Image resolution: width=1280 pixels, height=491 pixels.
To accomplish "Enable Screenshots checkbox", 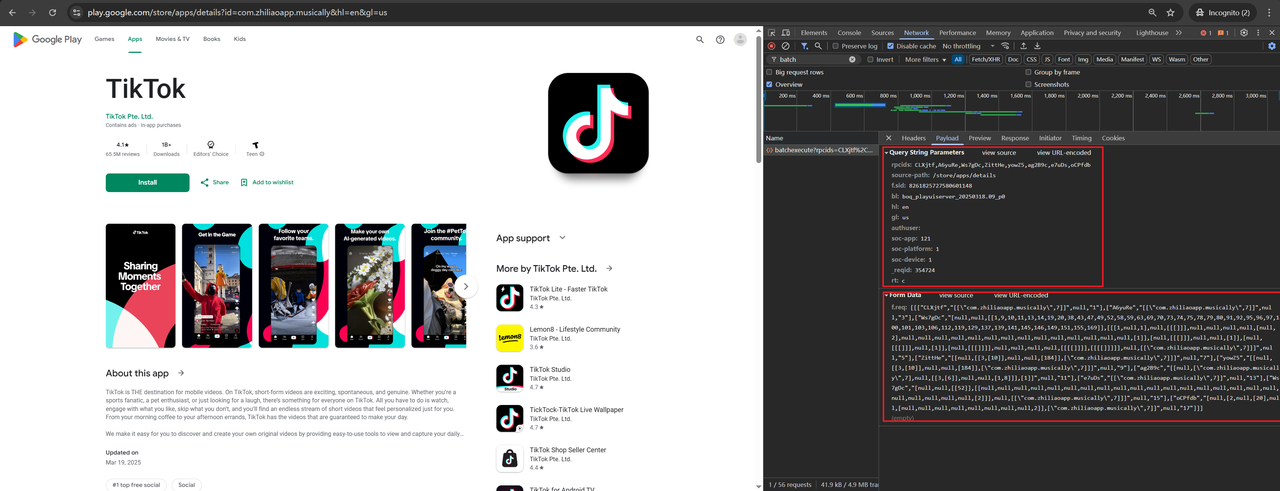I will [1028, 85].
